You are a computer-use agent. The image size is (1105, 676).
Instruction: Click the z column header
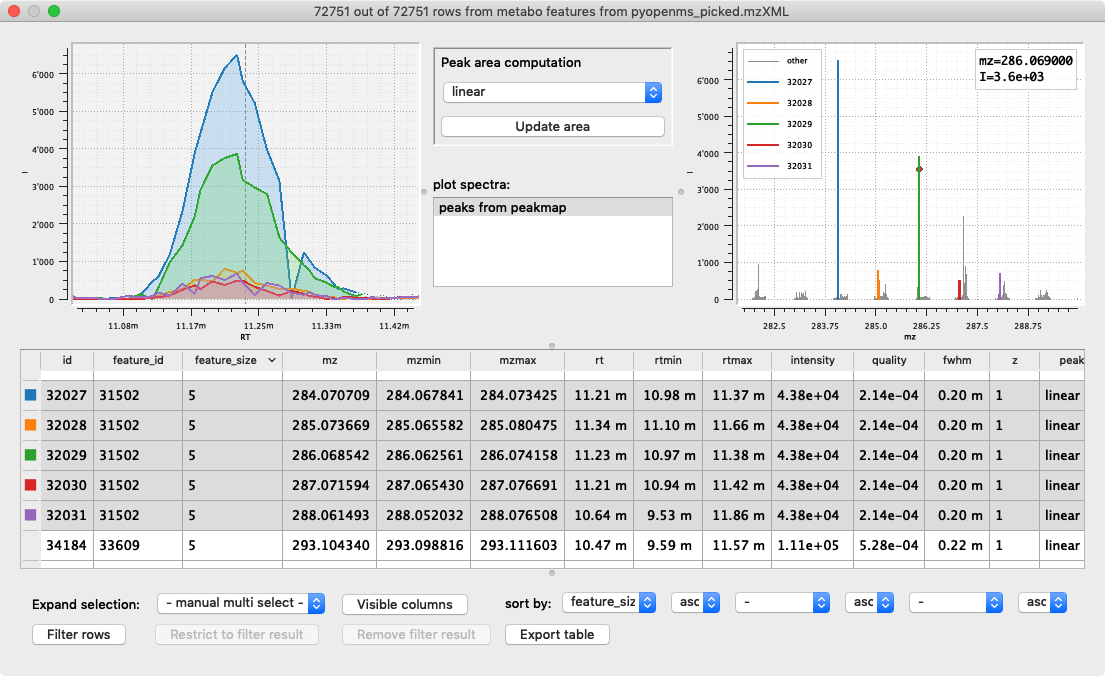pos(1015,360)
